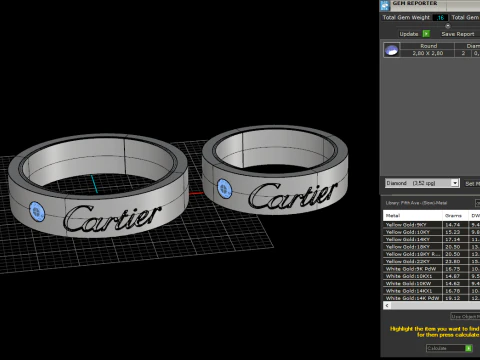Viewport: 480px width, 360px height.
Task: Select the Yellow Gold:9KY row
Action: pyautogui.click(x=431, y=225)
